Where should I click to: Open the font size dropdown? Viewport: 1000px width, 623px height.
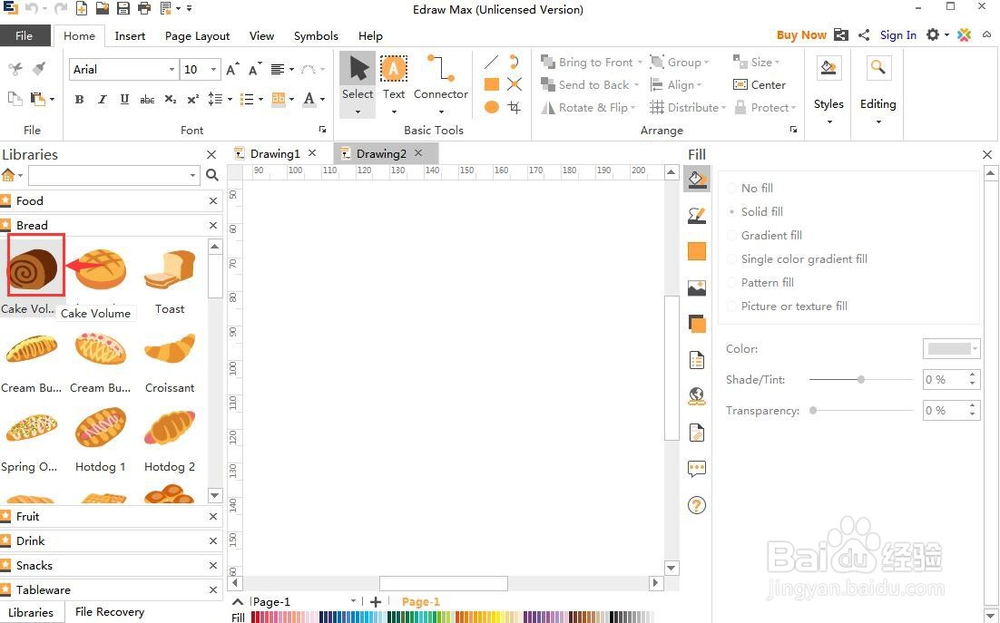coord(214,70)
